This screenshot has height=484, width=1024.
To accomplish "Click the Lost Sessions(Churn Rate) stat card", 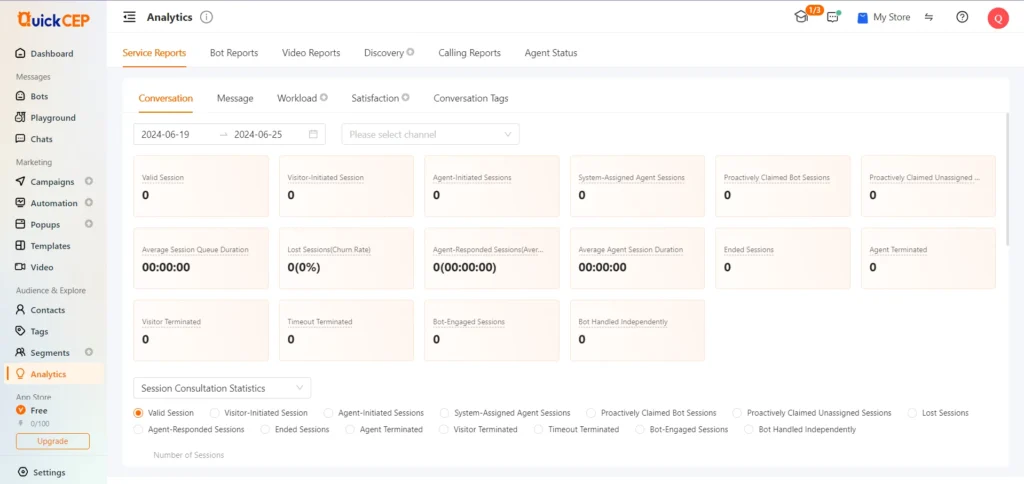I will pos(346,258).
